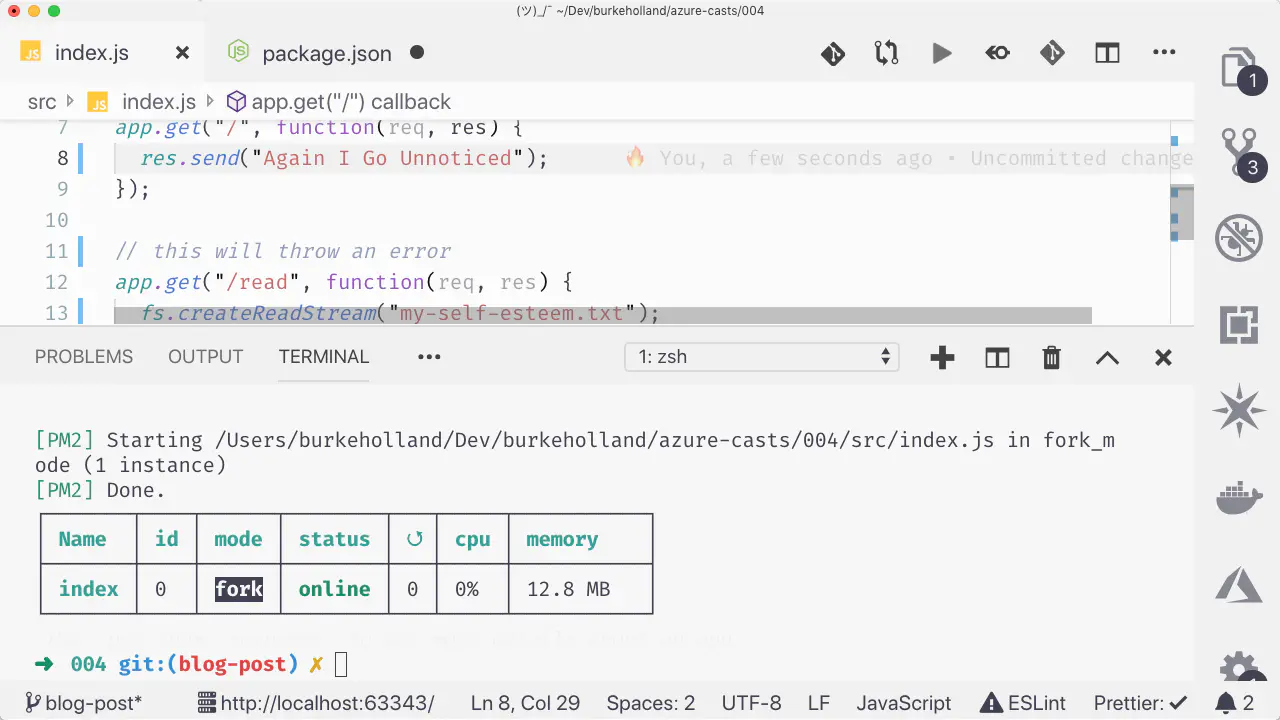1280x720 pixels.
Task: Click "Again I Go Unnoticed" string in code
Action: pyautogui.click(x=388, y=158)
